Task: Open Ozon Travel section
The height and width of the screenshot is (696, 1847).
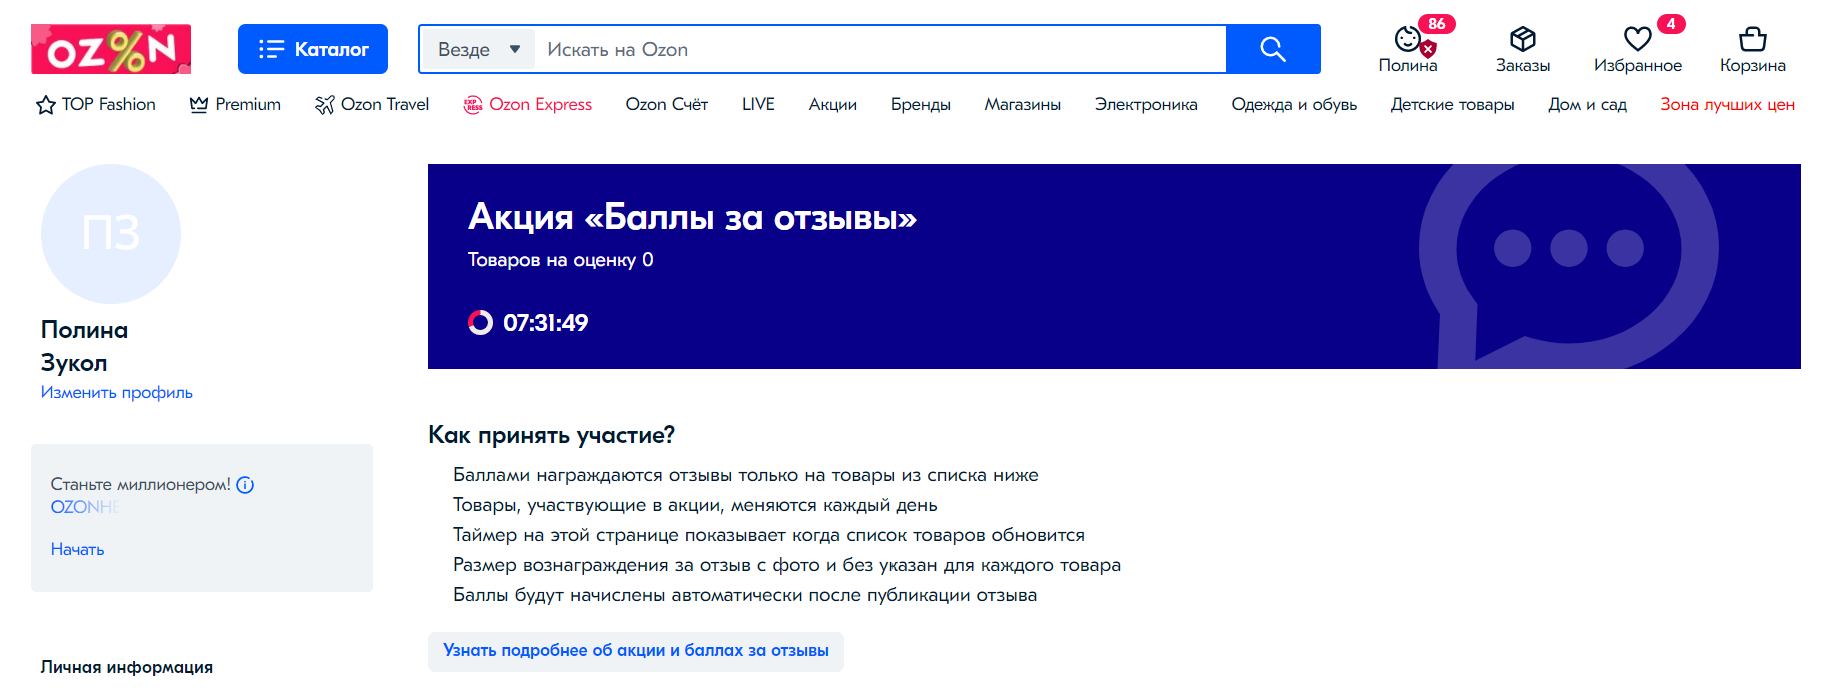Action: coord(372,104)
